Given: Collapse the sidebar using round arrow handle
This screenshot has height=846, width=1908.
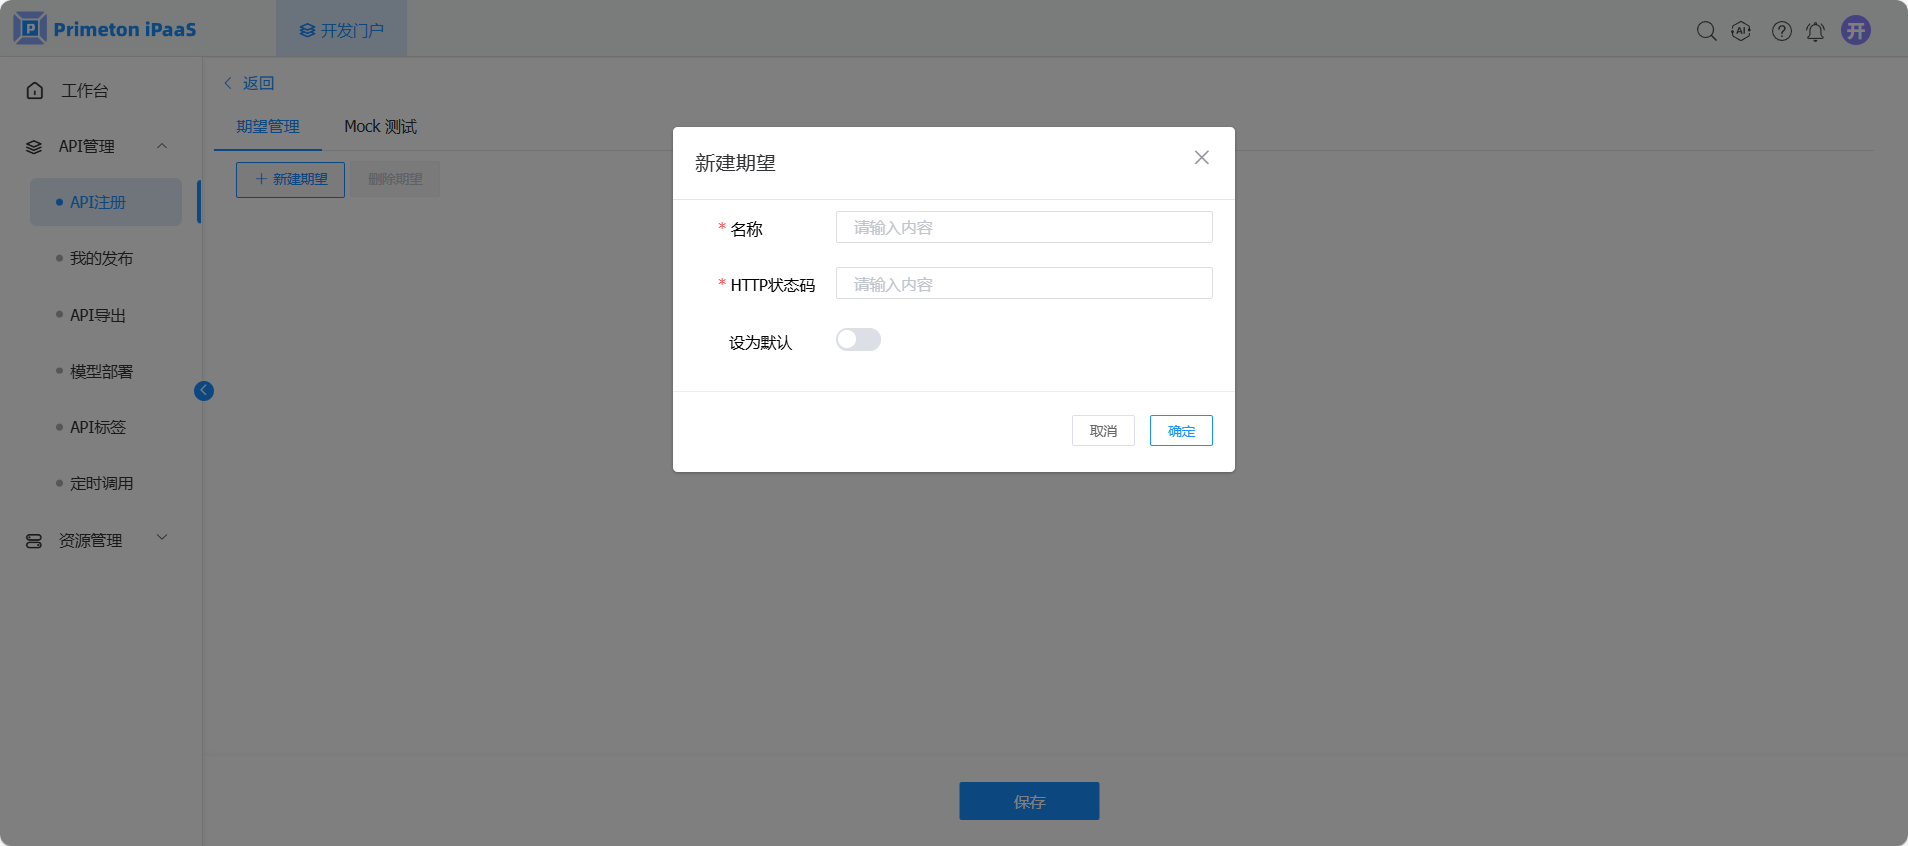Looking at the screenshot, I should point(204,391).
